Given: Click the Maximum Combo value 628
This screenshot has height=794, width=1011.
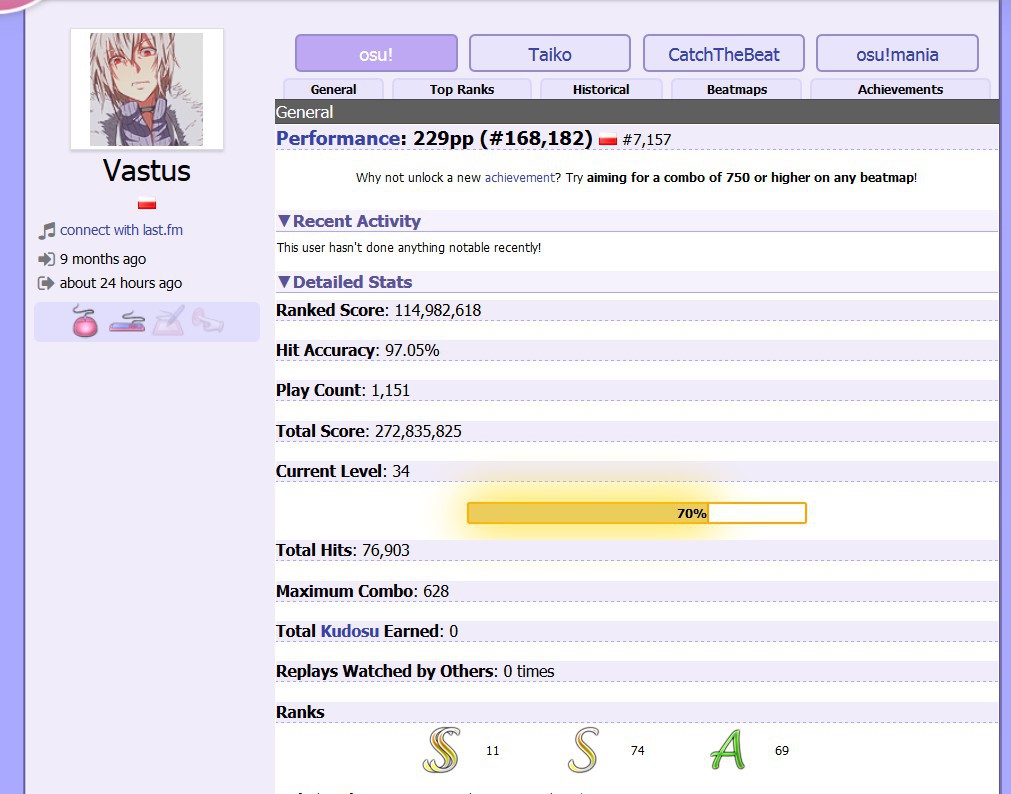Looking at the screenshot, I should coord(436,591).
